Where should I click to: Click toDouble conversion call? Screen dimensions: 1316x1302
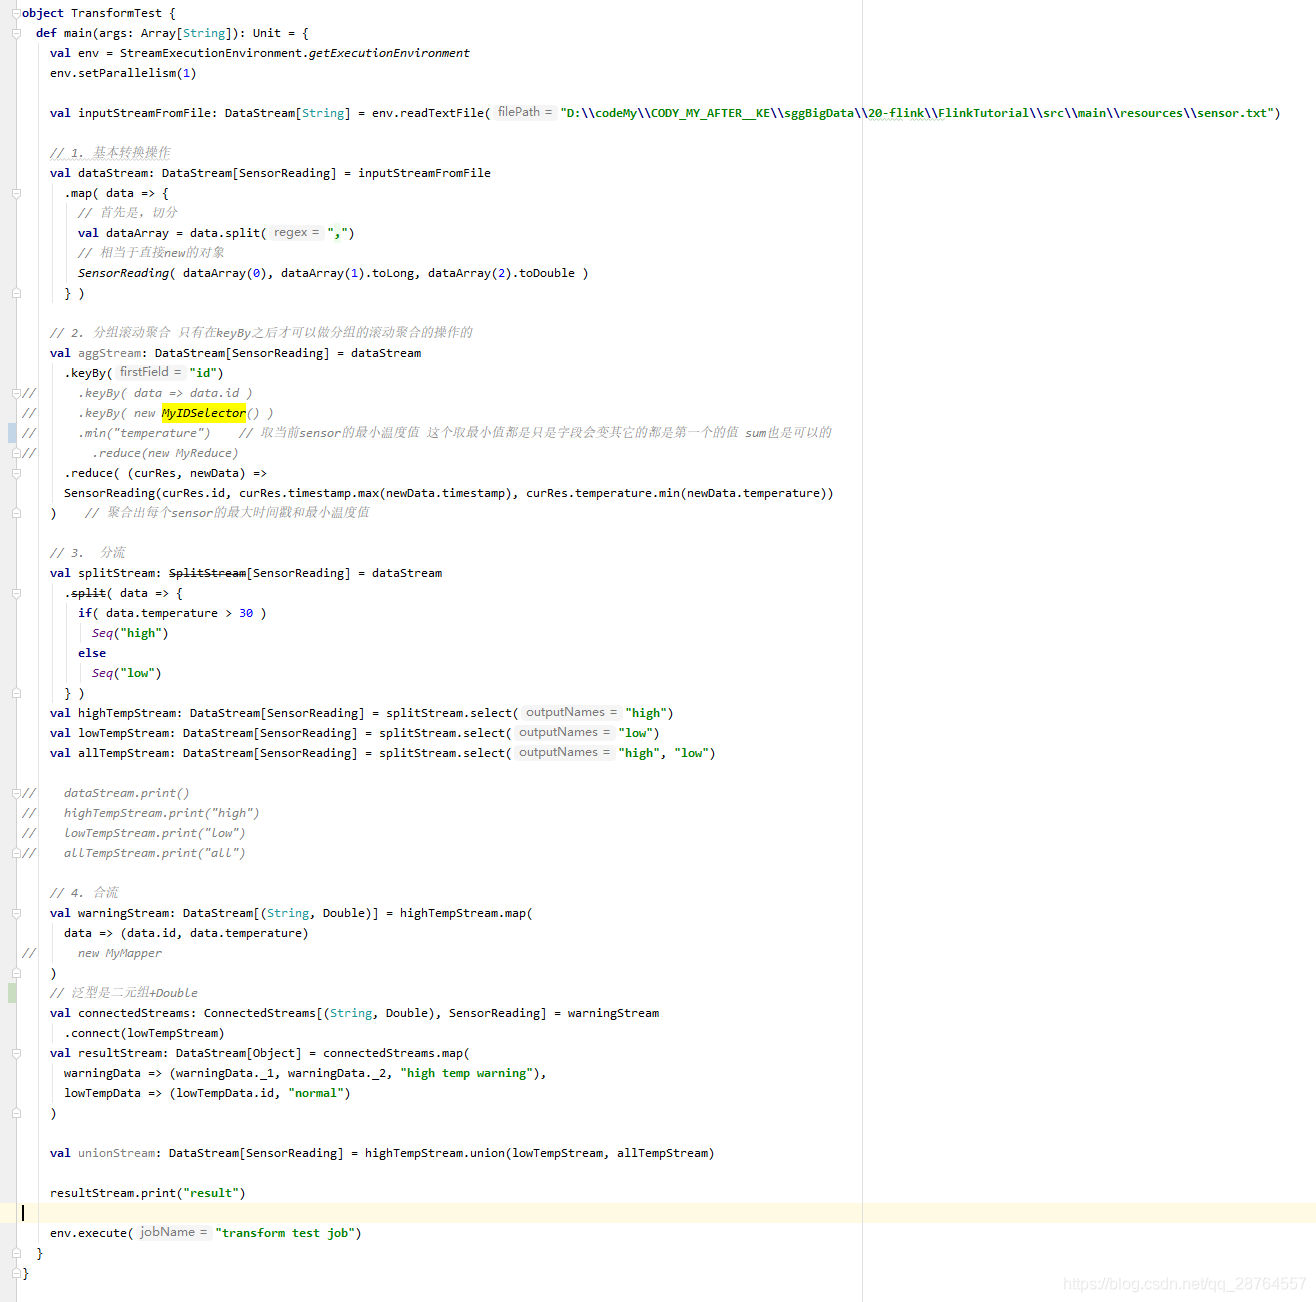coord(547,273)
